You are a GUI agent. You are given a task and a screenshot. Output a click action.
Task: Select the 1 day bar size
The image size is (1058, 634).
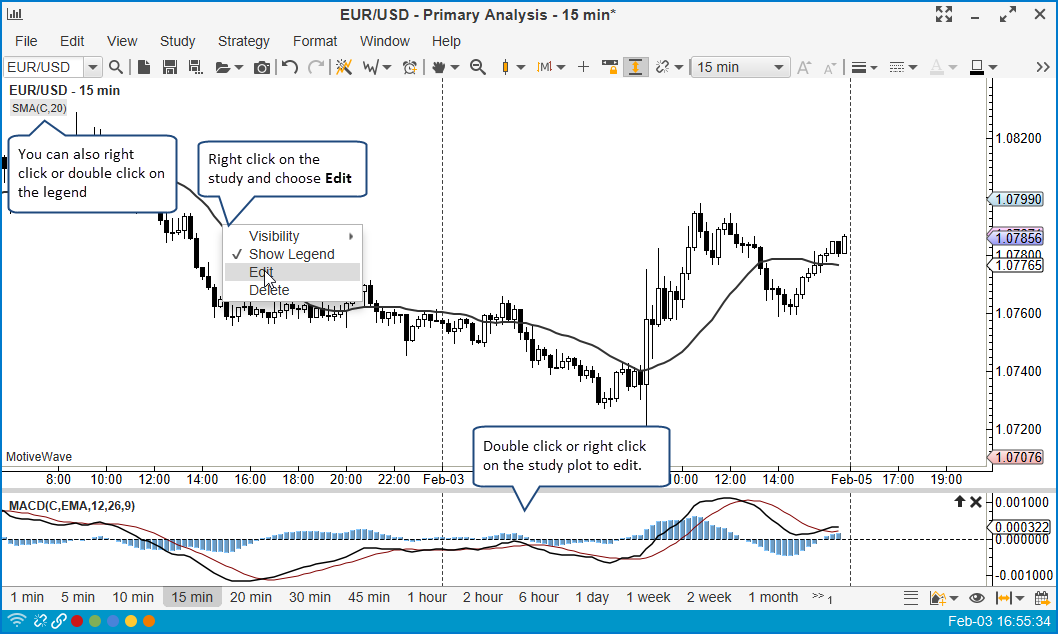[x=592, y=597]
